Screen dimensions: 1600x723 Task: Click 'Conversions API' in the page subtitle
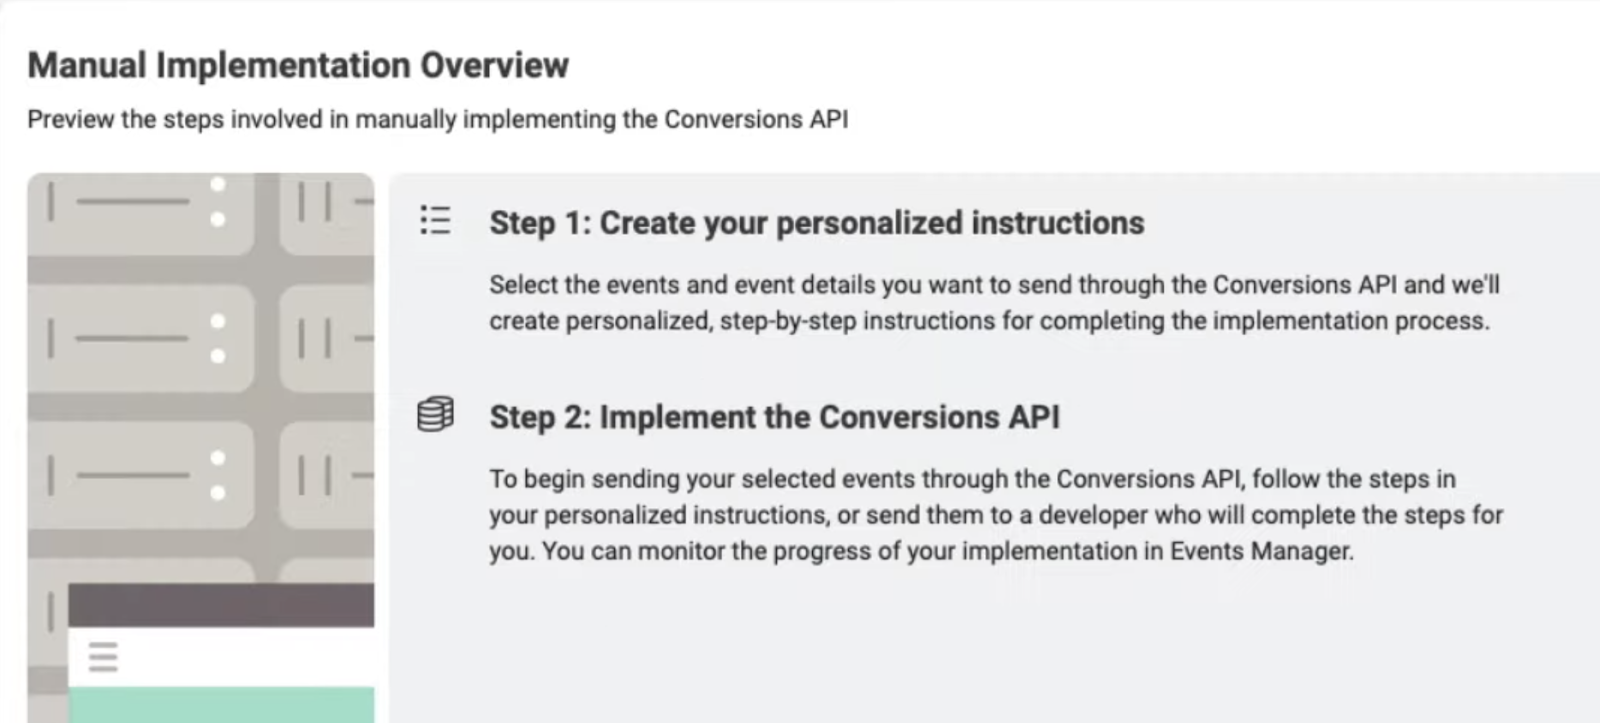pyautogui.click(x=756, y=119)
